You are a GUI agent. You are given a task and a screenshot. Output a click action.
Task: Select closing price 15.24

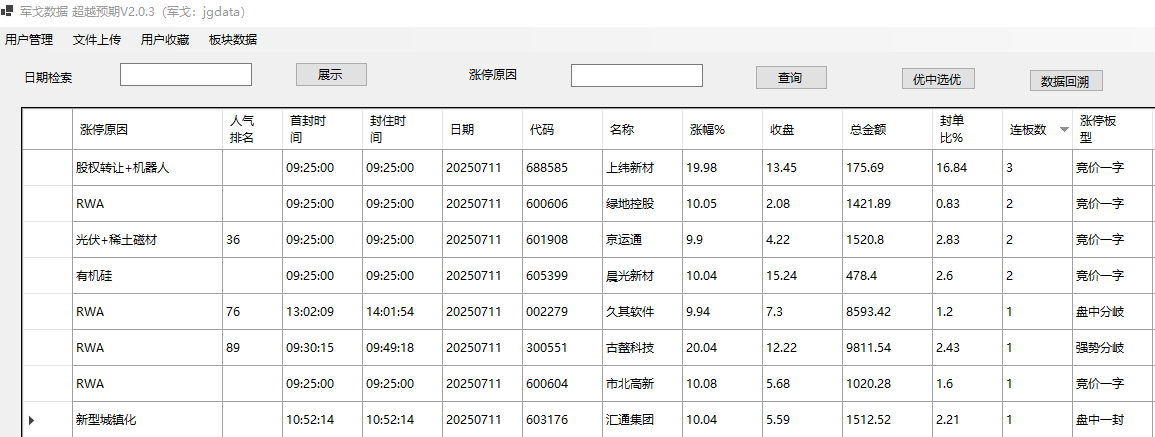tap(803, 276)
